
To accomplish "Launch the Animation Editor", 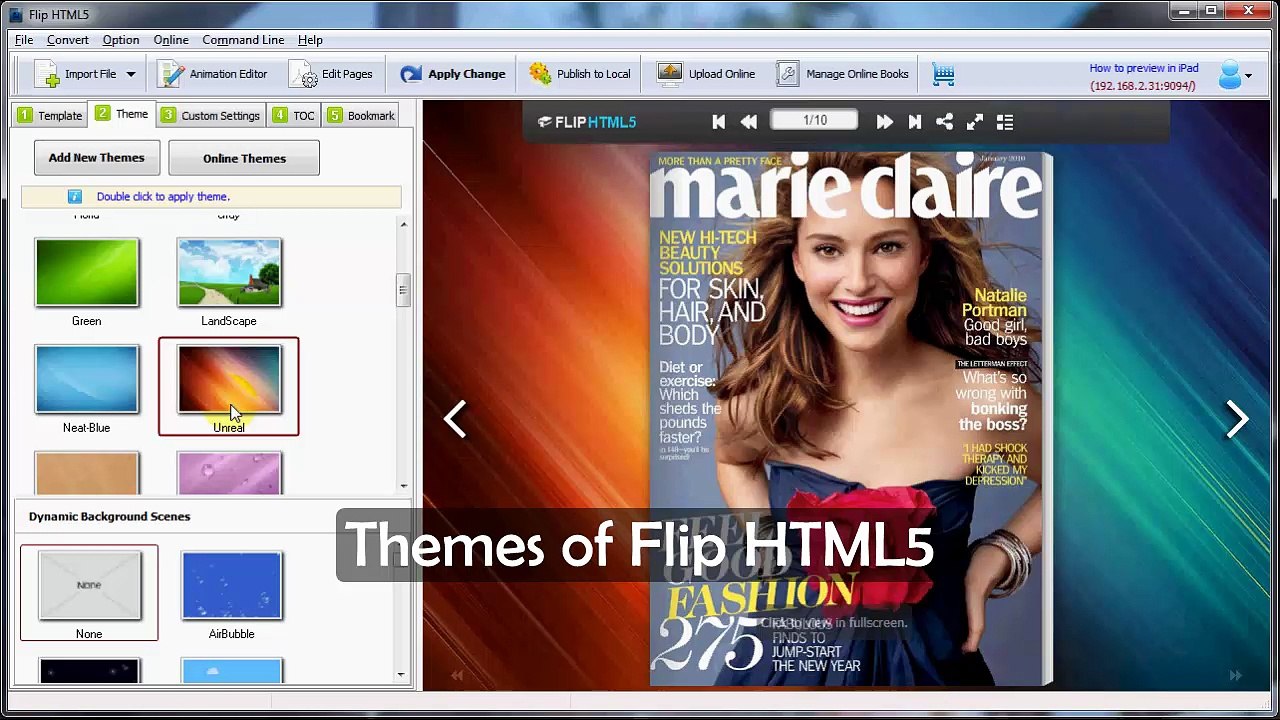I will [x=213, y=74].
